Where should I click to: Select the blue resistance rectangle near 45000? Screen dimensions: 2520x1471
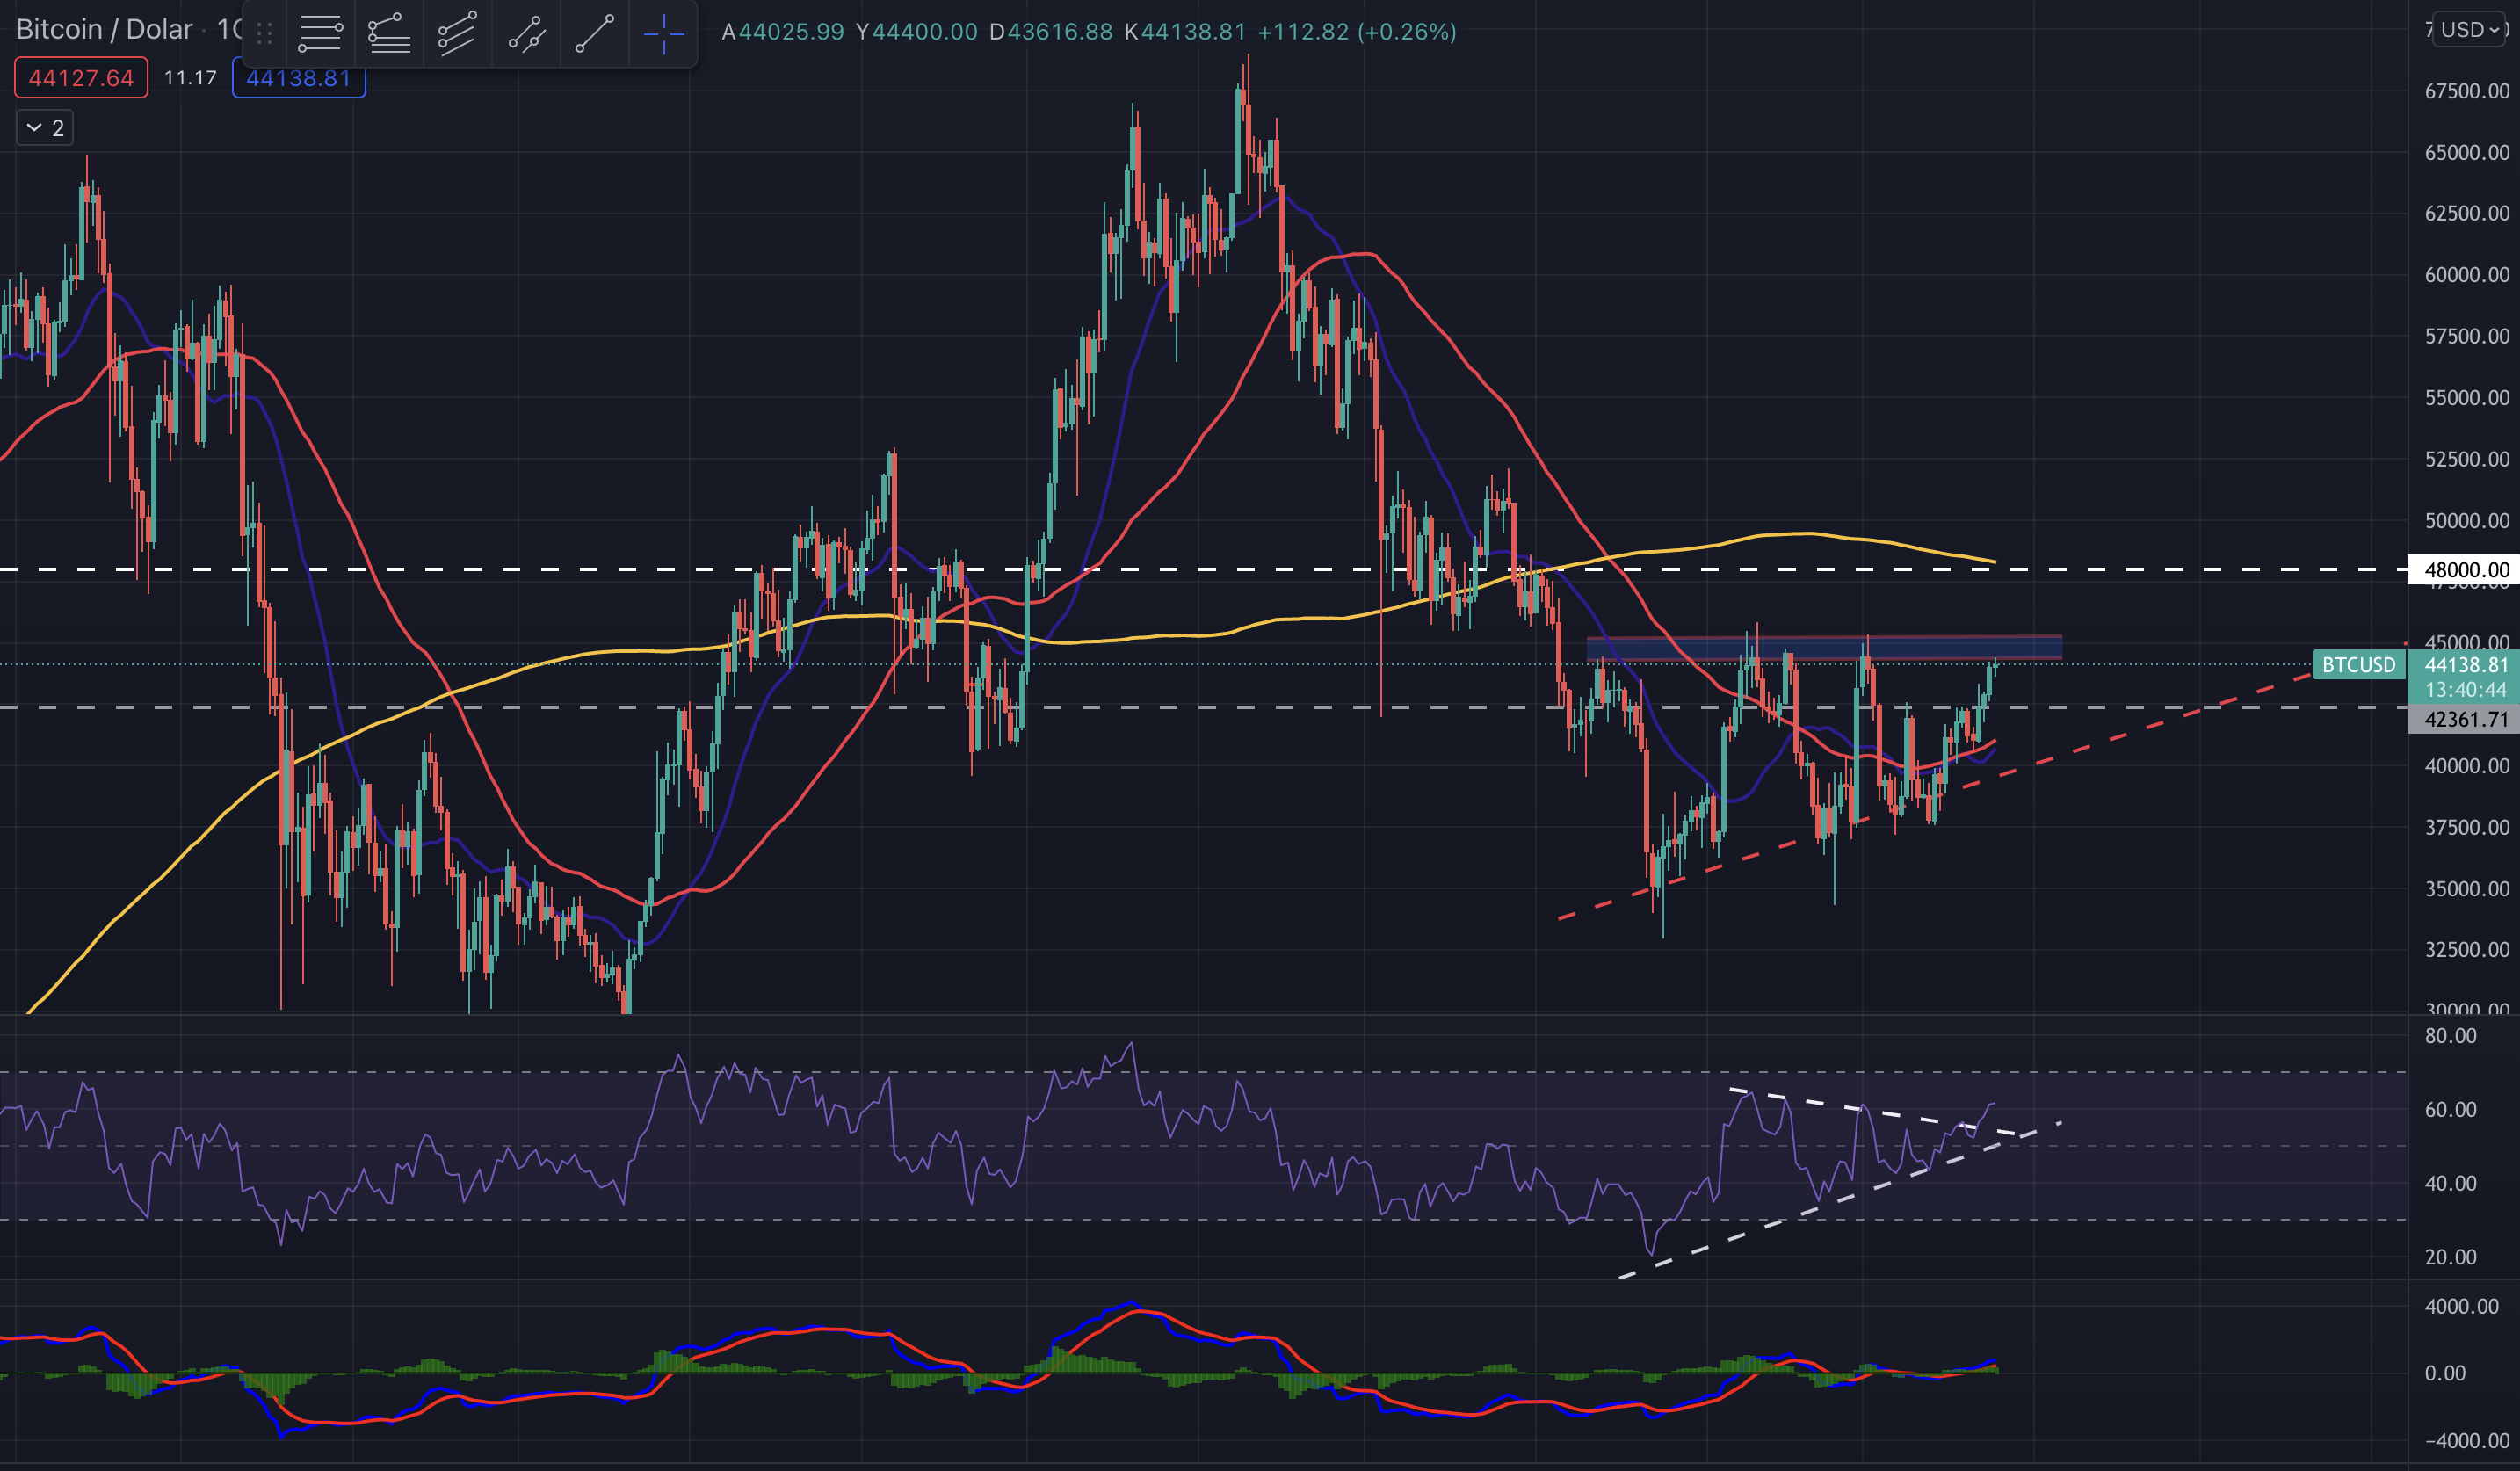coord(1824,648)
